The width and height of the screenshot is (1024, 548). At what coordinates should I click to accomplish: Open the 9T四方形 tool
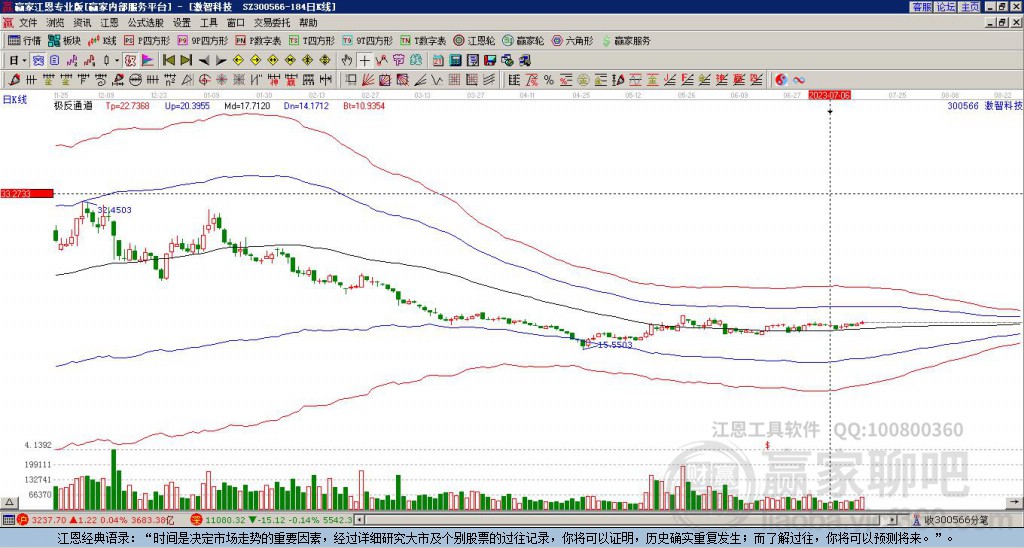pyautogui.click(x=368, y=40)
